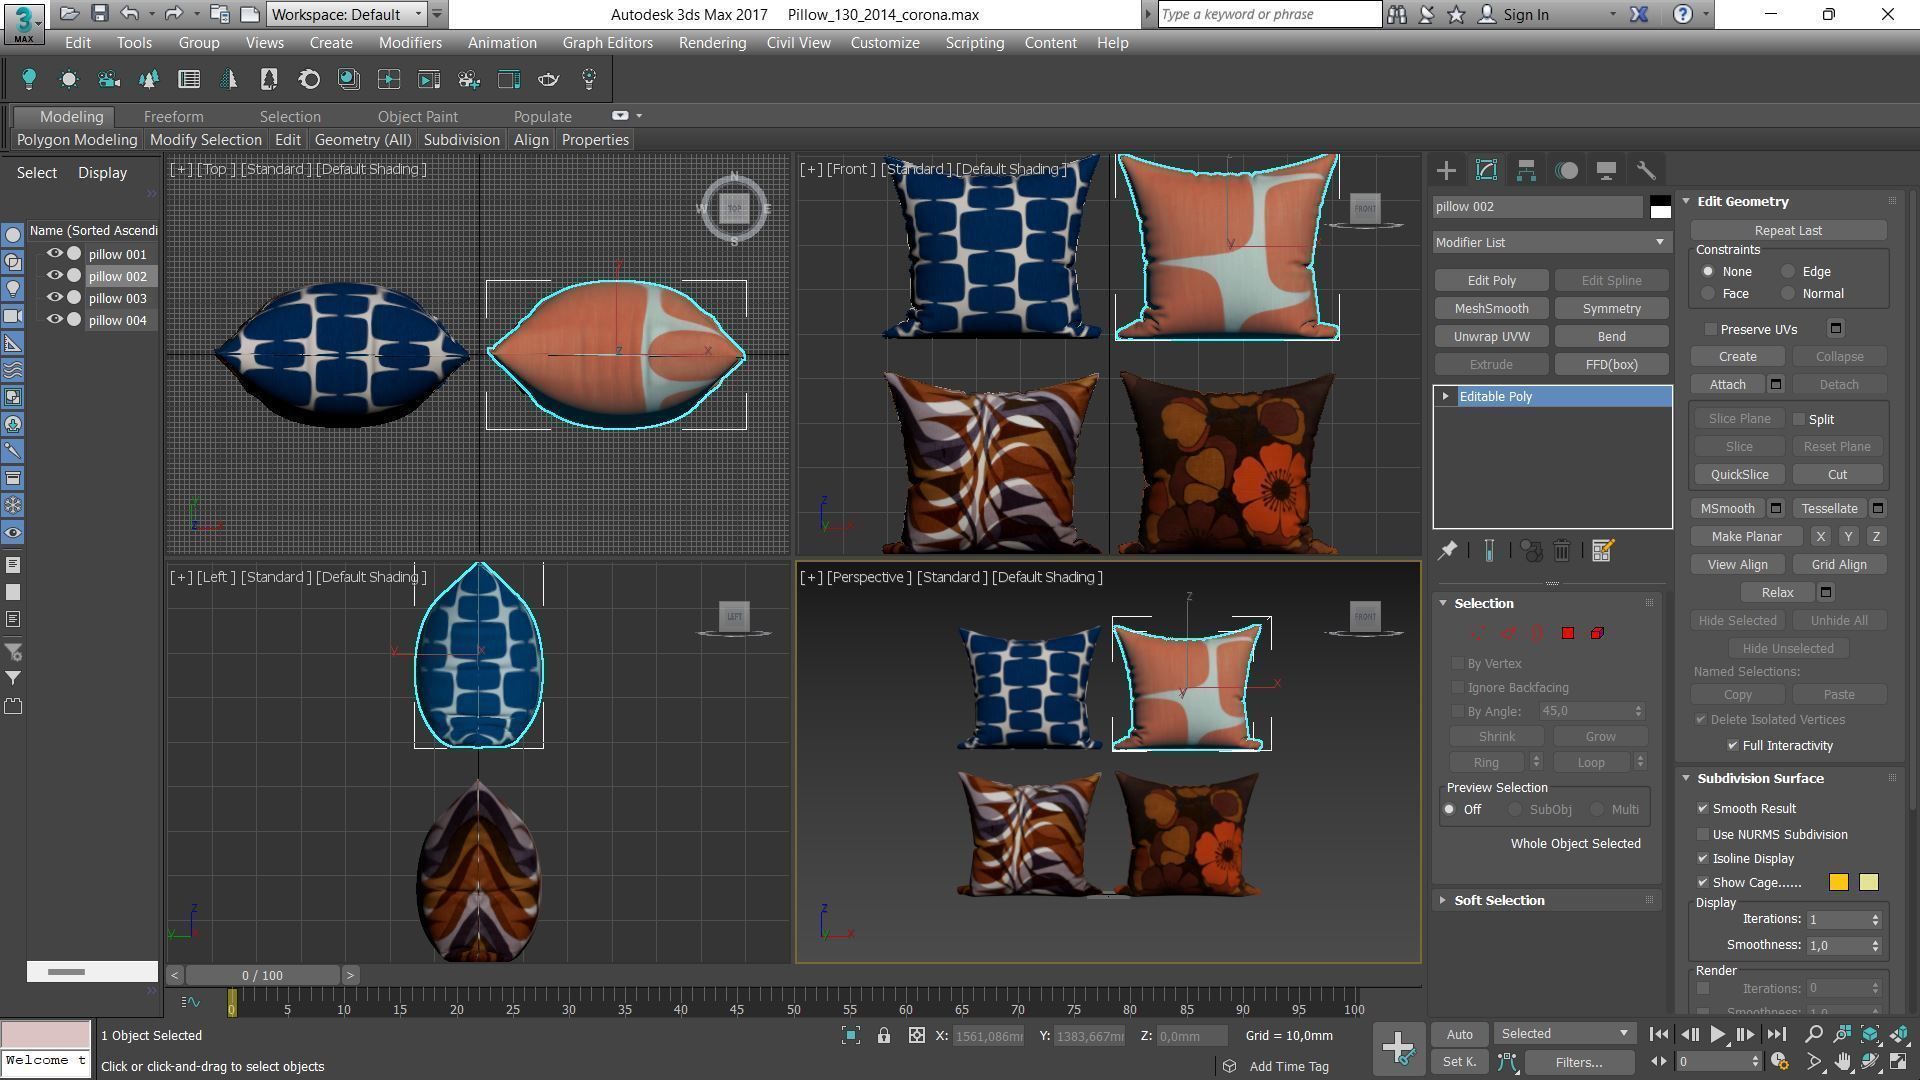
Task: Click the Make Planar button
Action: (x=1746, y=537)
